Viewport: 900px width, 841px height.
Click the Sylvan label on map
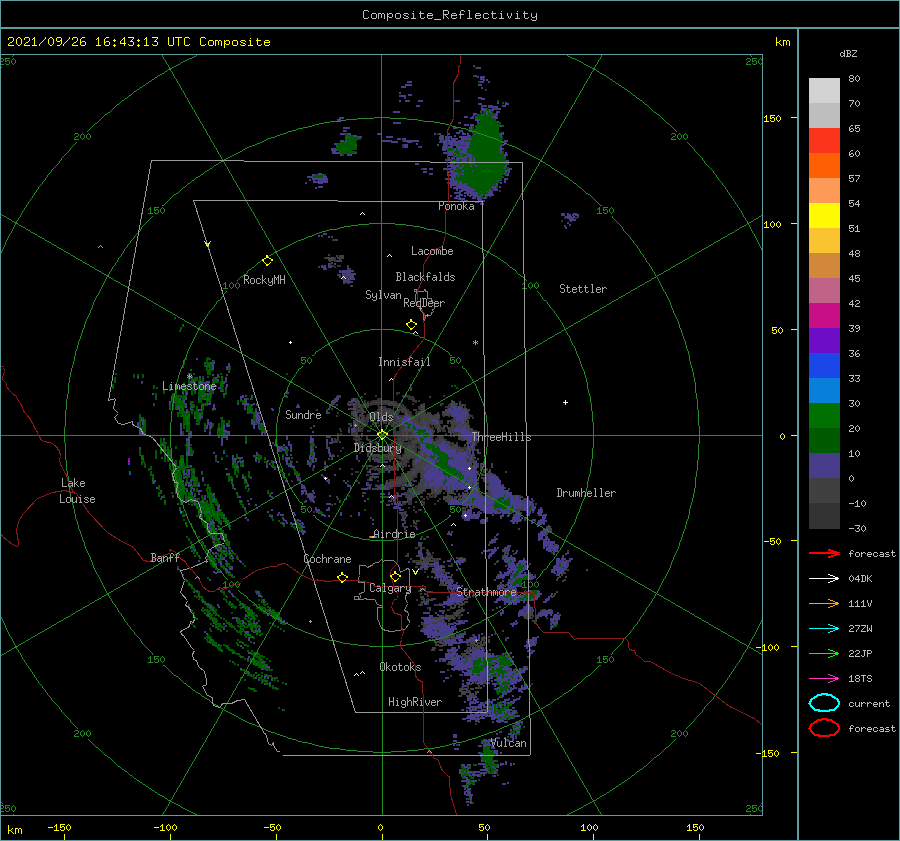click(x=383, y=295)
